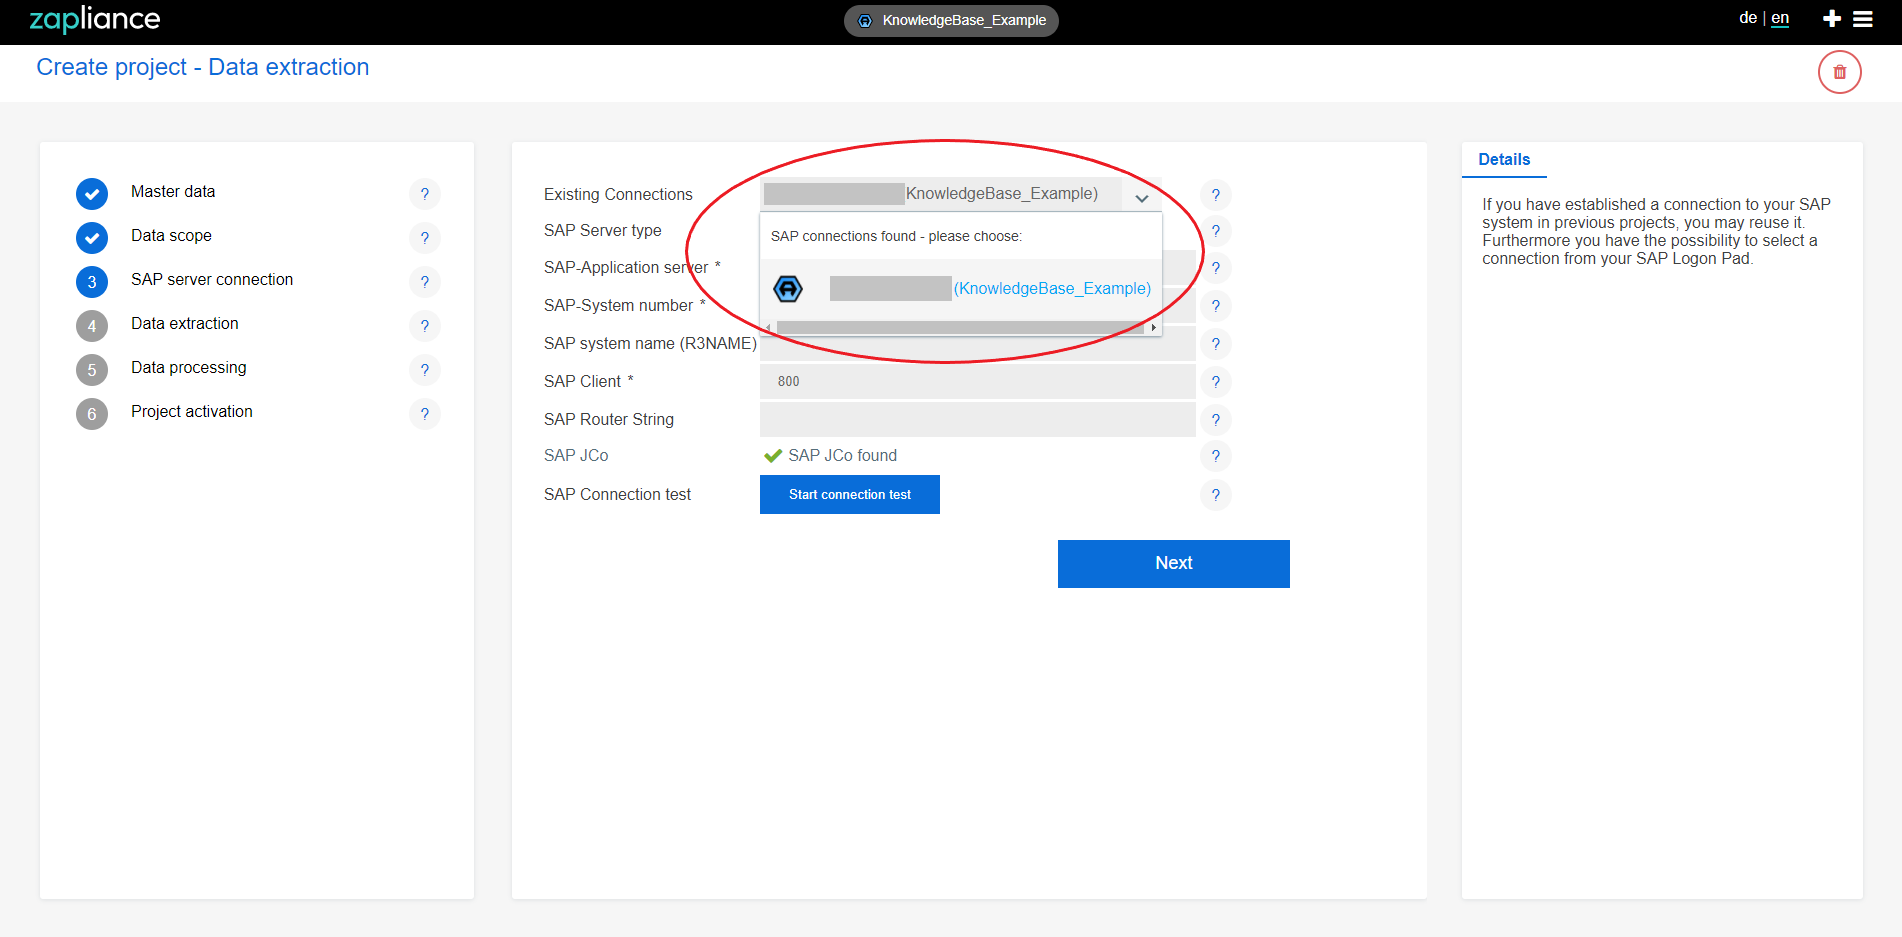Viewport: 1902px width, 937px height.
Task: Click the SAP Client field showing 800
Action: coord(978,382)
